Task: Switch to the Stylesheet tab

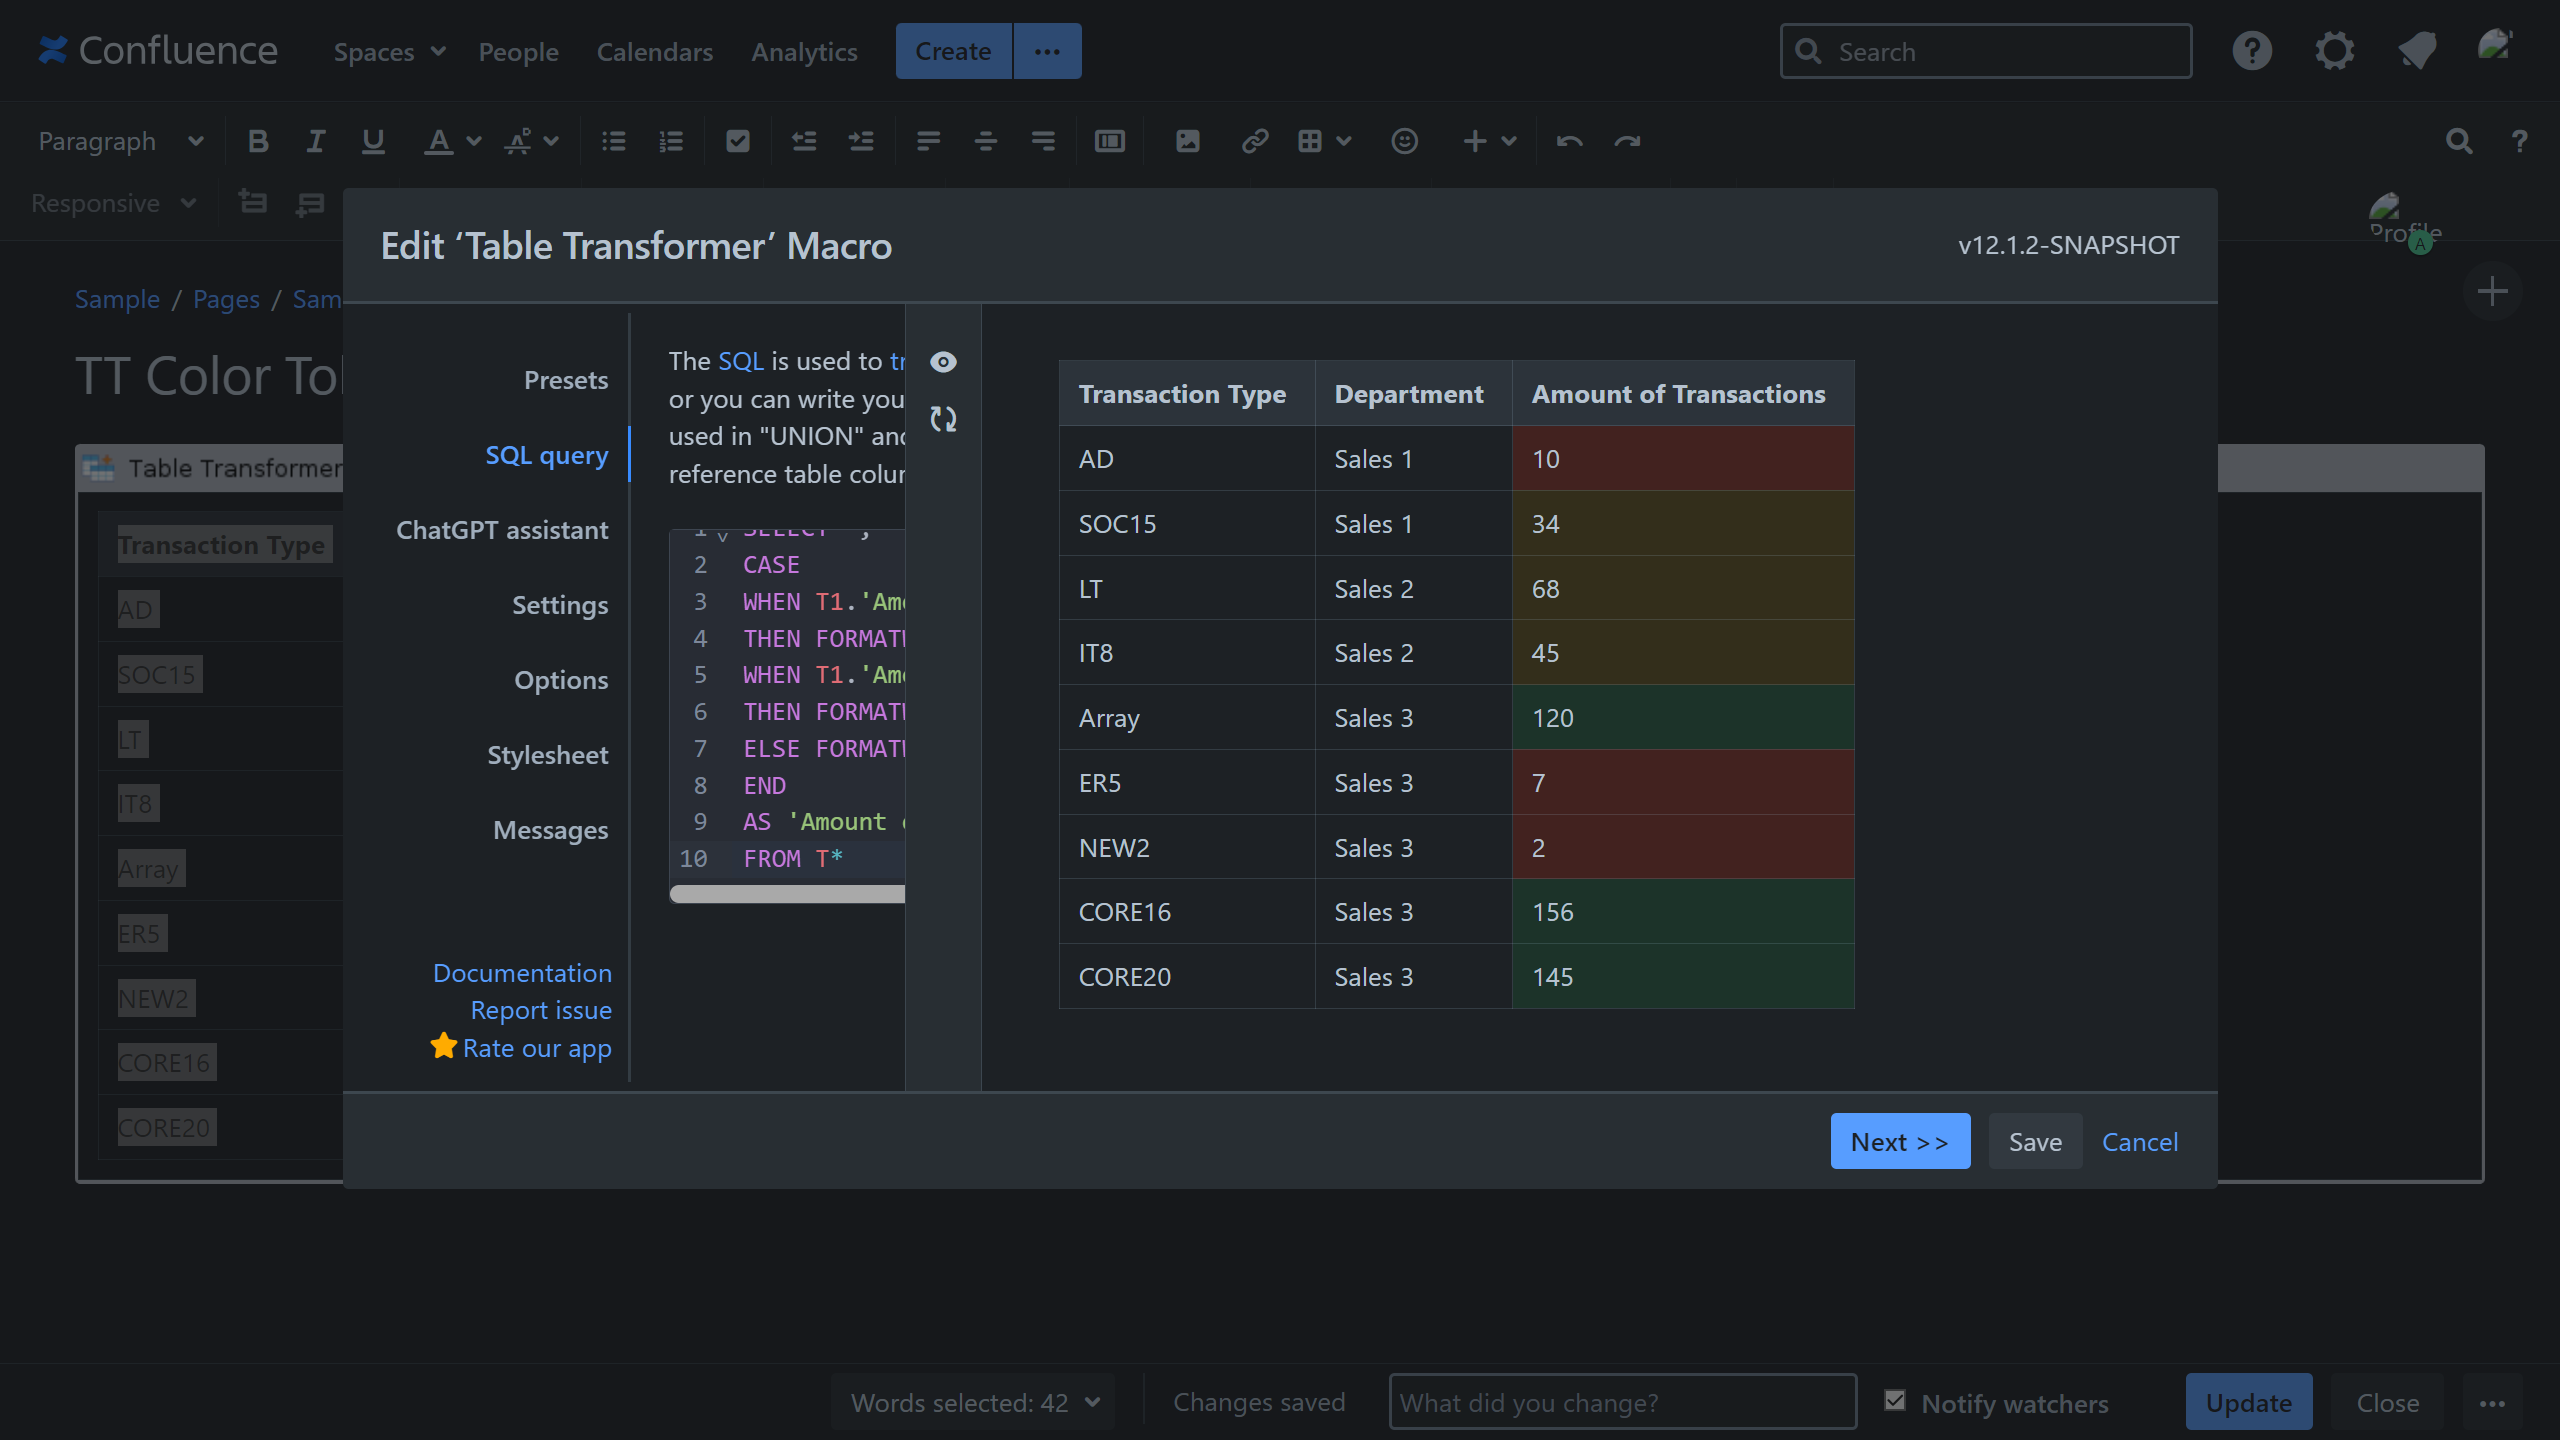Action: coord(547,755)
